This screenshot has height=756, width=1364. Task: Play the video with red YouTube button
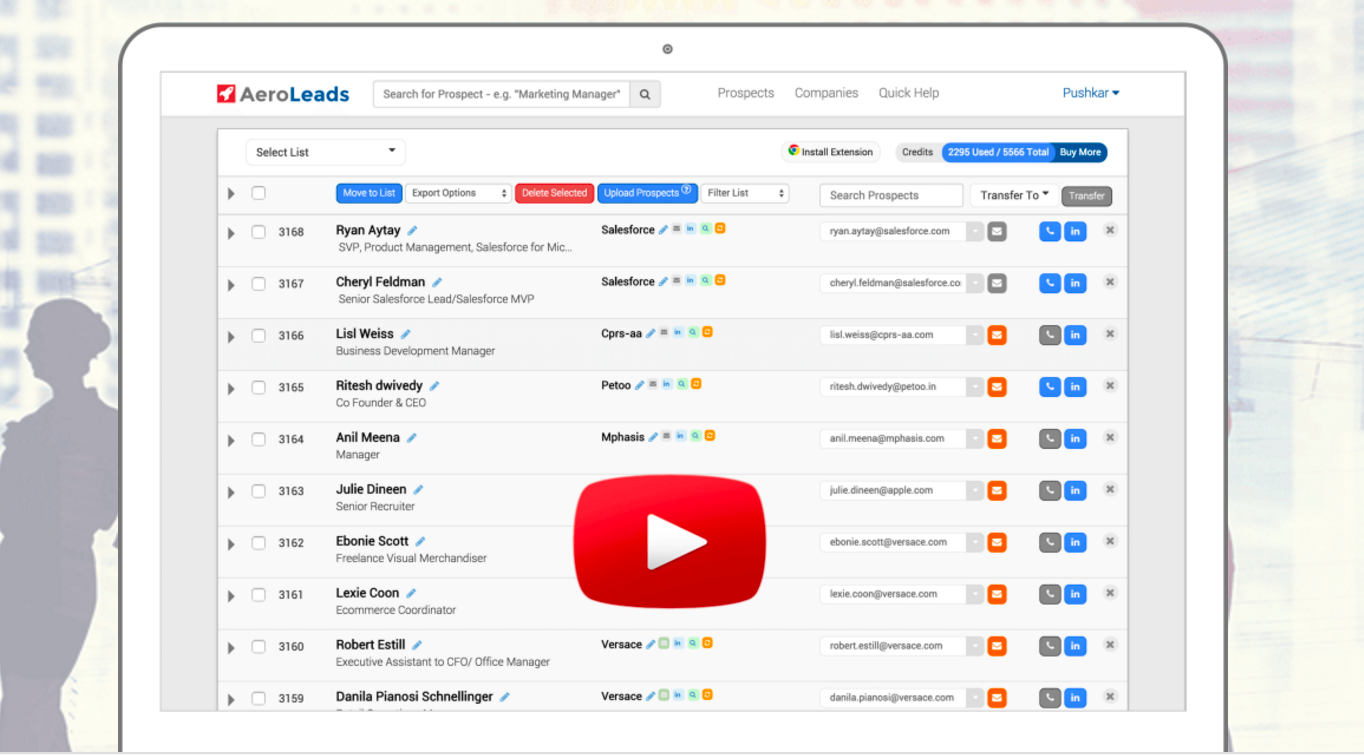pyautogui.click(x=670, y=542)
